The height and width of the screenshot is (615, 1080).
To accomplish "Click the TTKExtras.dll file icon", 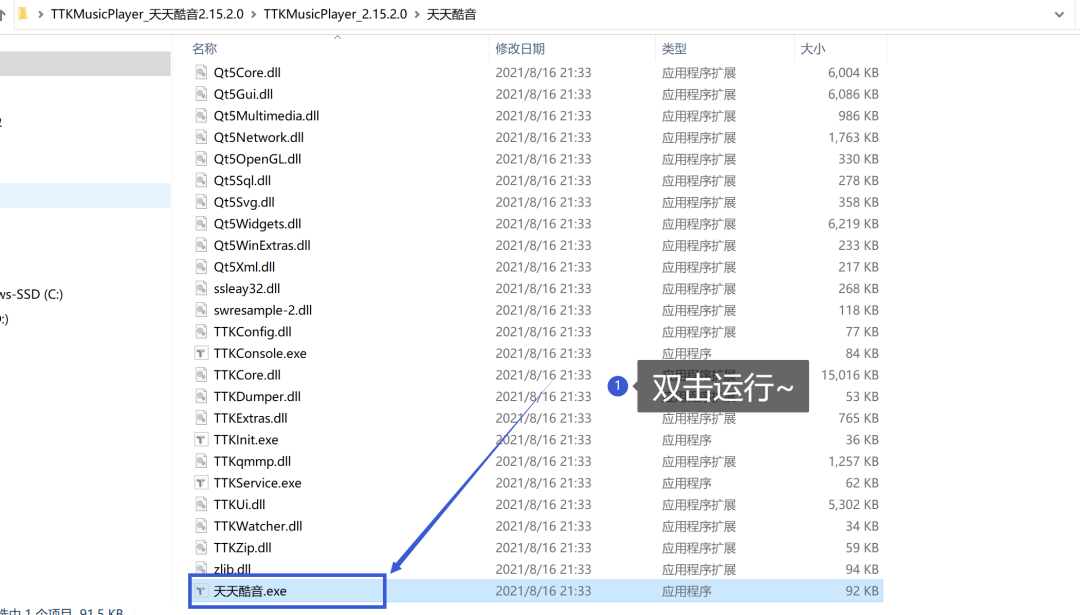I will coord(200,418).
